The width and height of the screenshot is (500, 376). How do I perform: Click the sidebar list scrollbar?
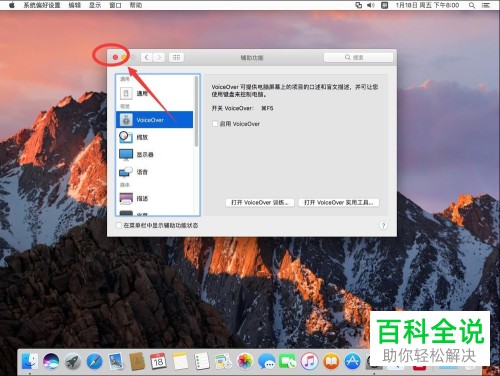tap(196, 111)
